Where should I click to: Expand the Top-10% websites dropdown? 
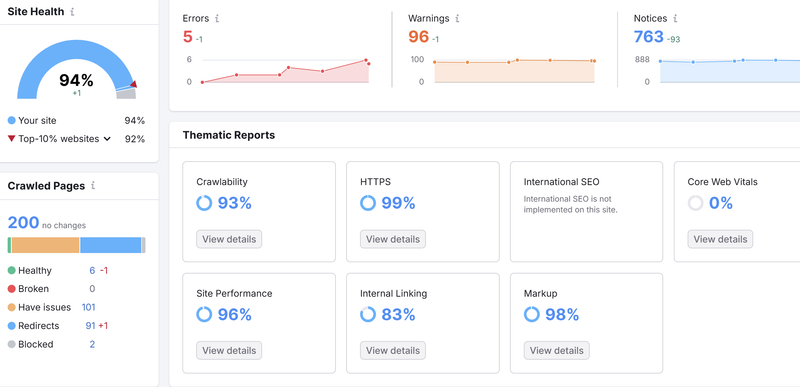click(107, 139)
